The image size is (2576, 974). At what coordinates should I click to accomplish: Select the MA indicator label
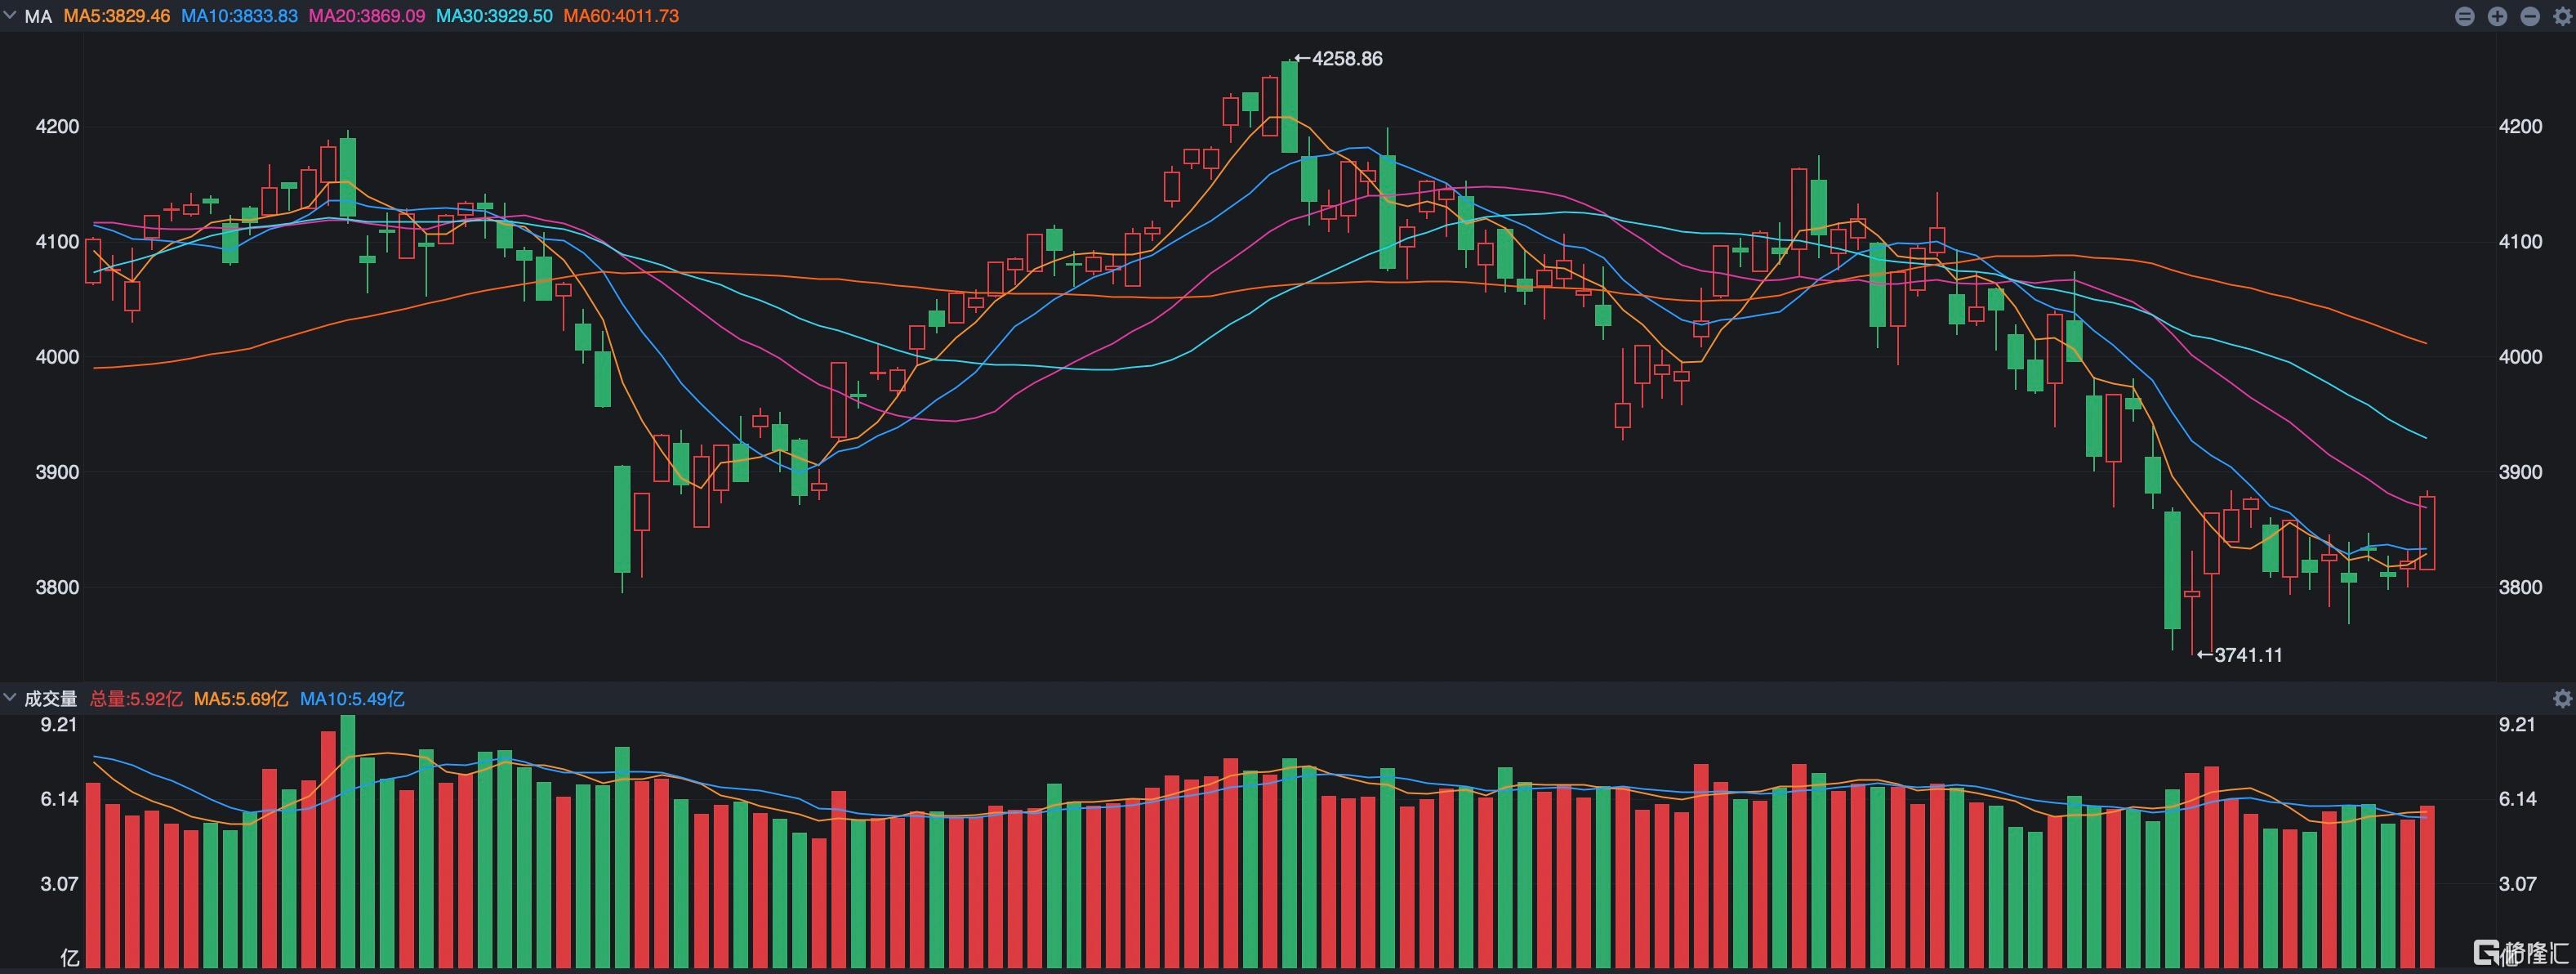pyautogui.click(x=38, y=17)
